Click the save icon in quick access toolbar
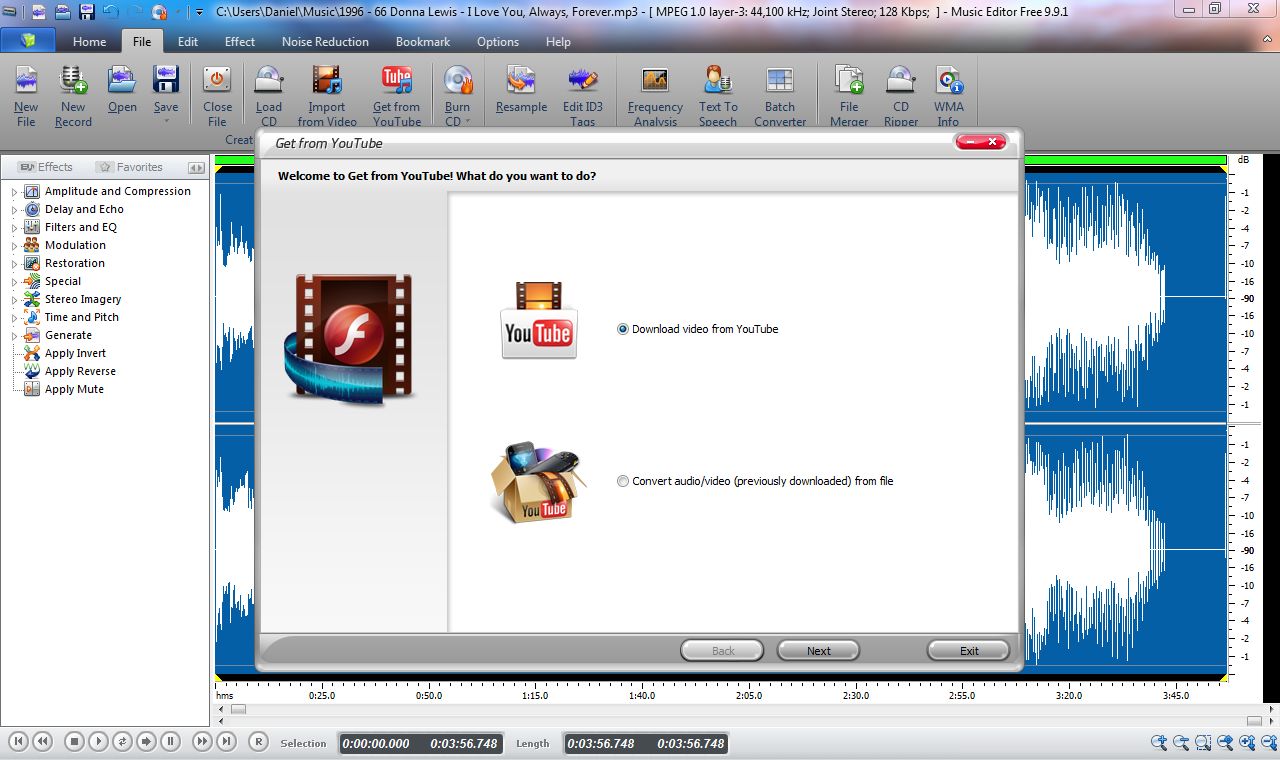Screen dimensions: 1280x760 [87, 12]
